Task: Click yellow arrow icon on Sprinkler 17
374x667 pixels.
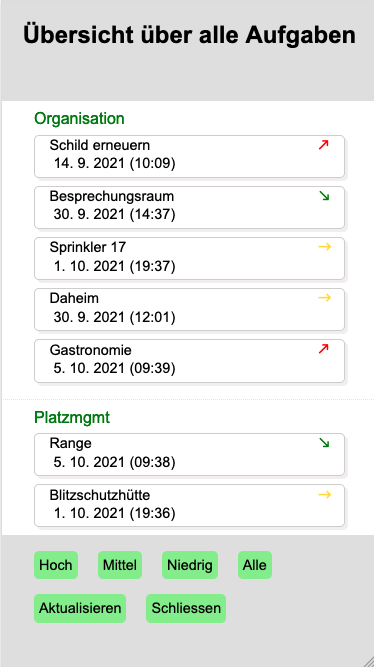Action: 325,247
